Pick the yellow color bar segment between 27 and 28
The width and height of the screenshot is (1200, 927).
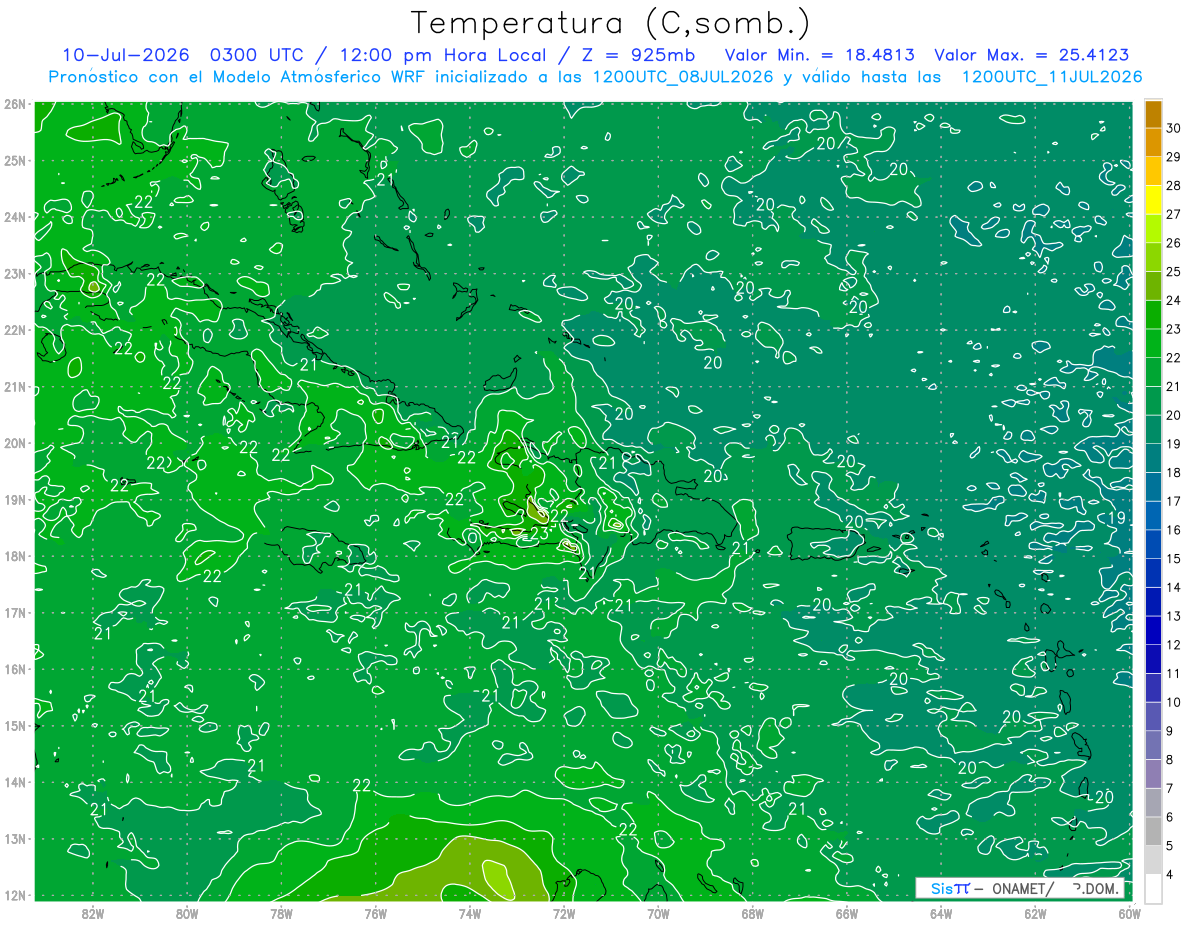coord(1153,200)
